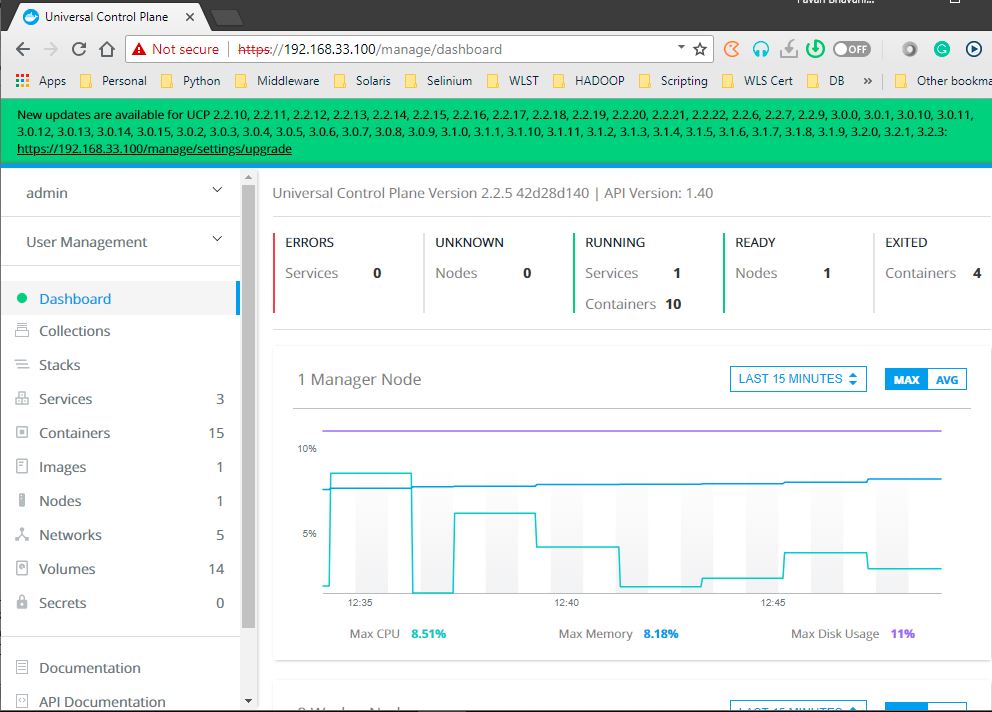992x712 pixels.
Task: Open the Secrets padlock icon
Action: (x=20, y=603)
